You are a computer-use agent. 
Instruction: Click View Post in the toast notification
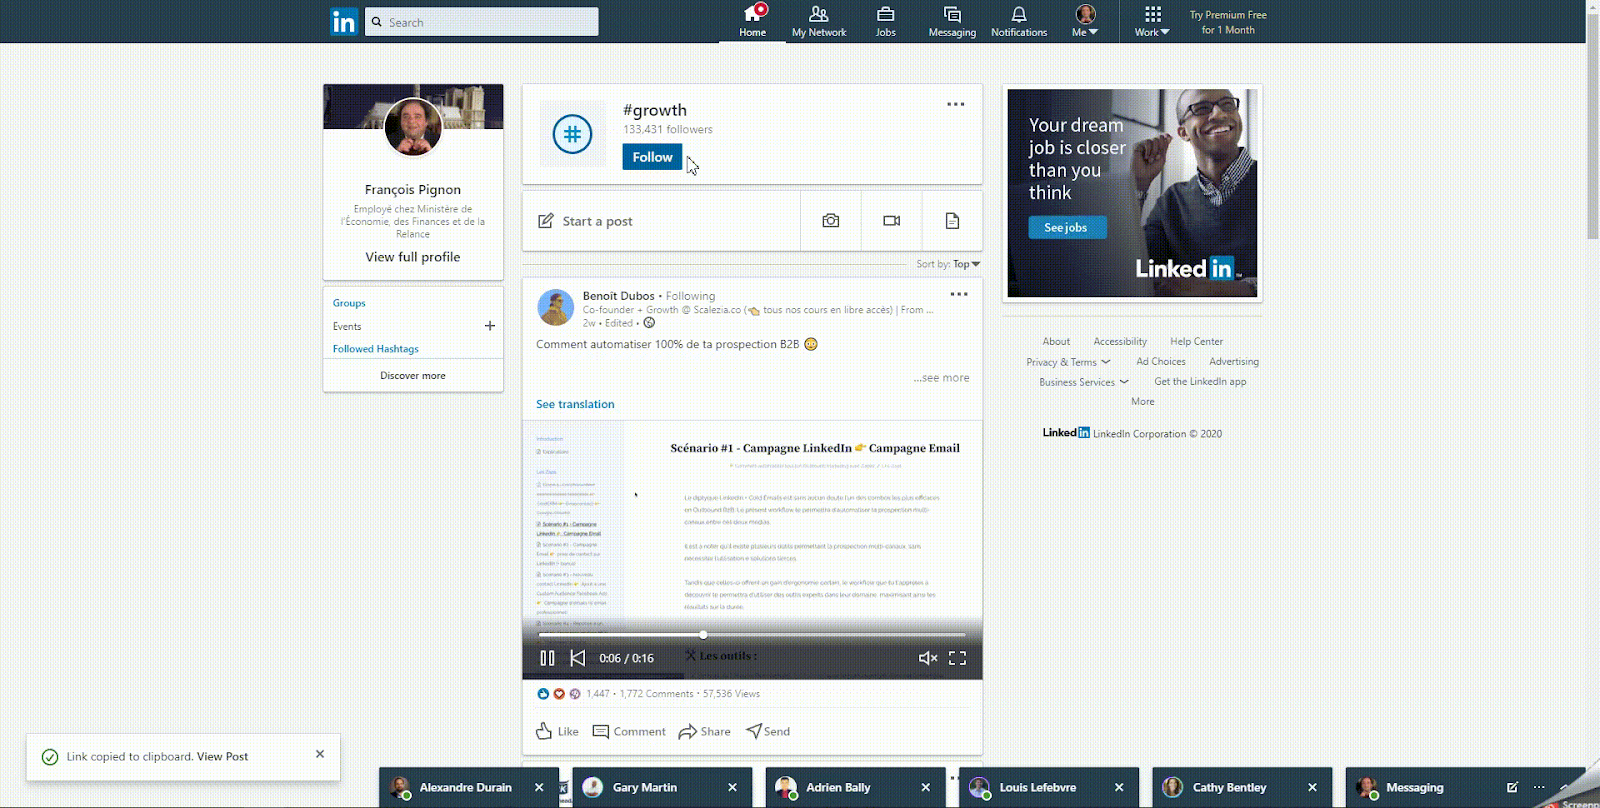(x=223, y=757)
